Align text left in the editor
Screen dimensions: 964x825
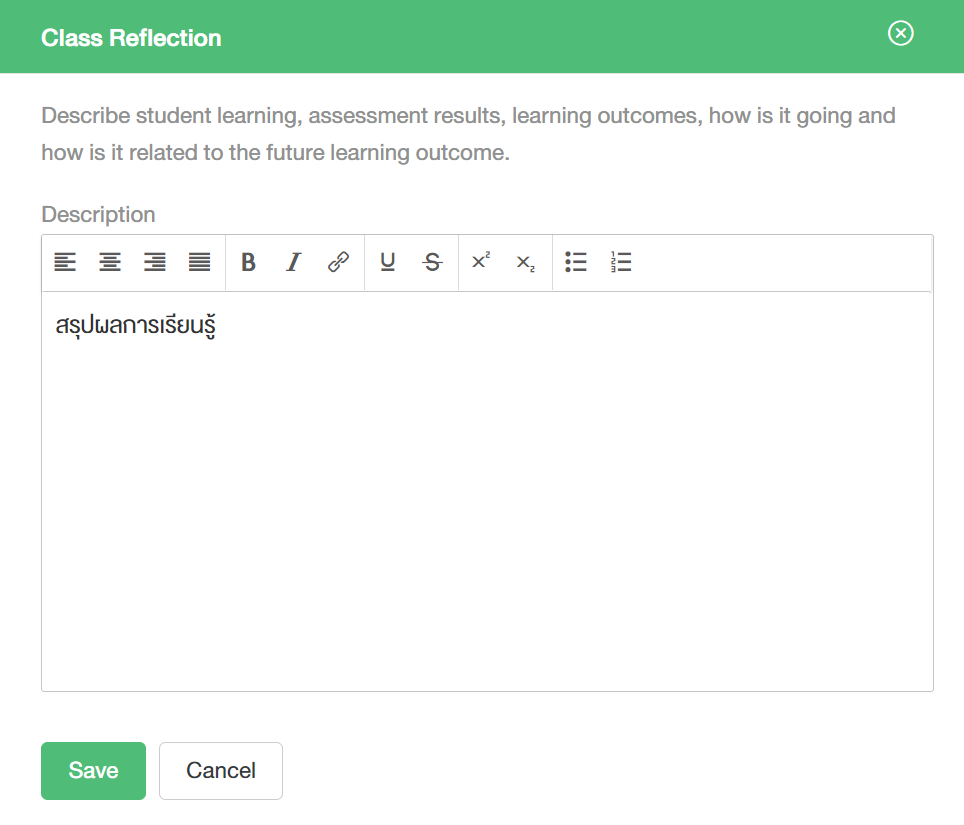tap(65, 262)
